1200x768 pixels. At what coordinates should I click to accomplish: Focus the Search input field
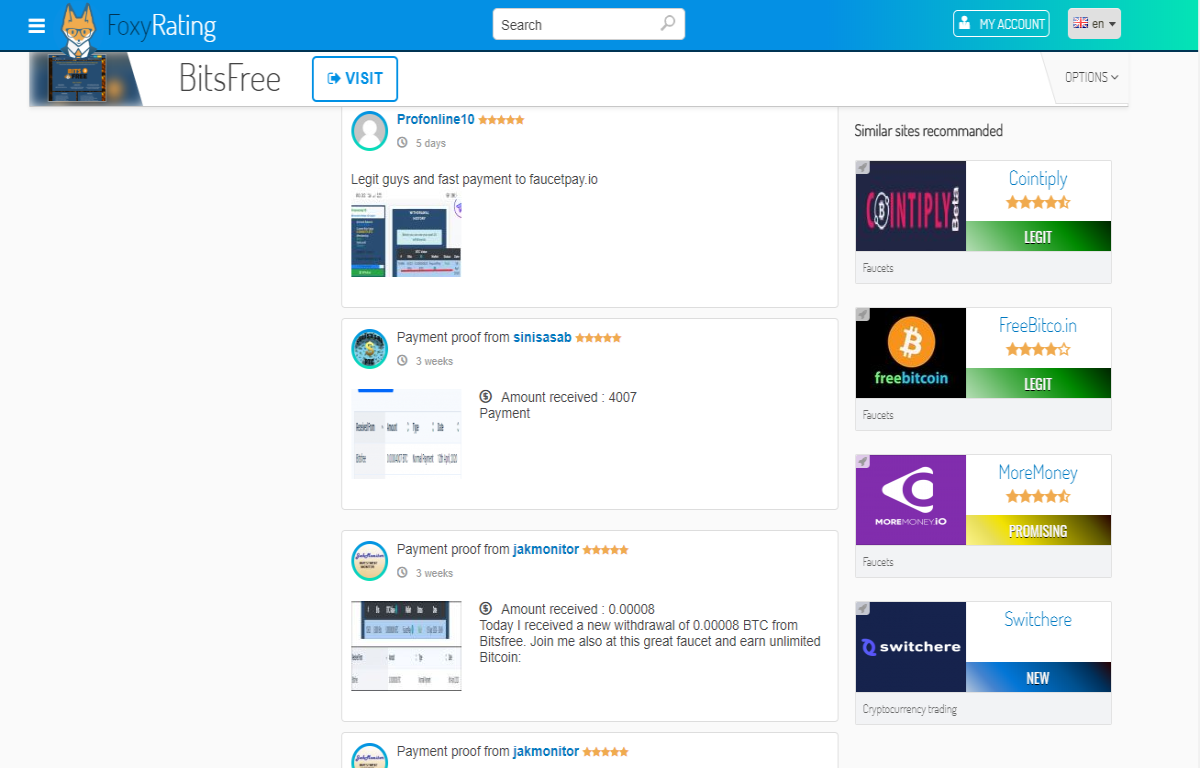(x=589, y=24)
